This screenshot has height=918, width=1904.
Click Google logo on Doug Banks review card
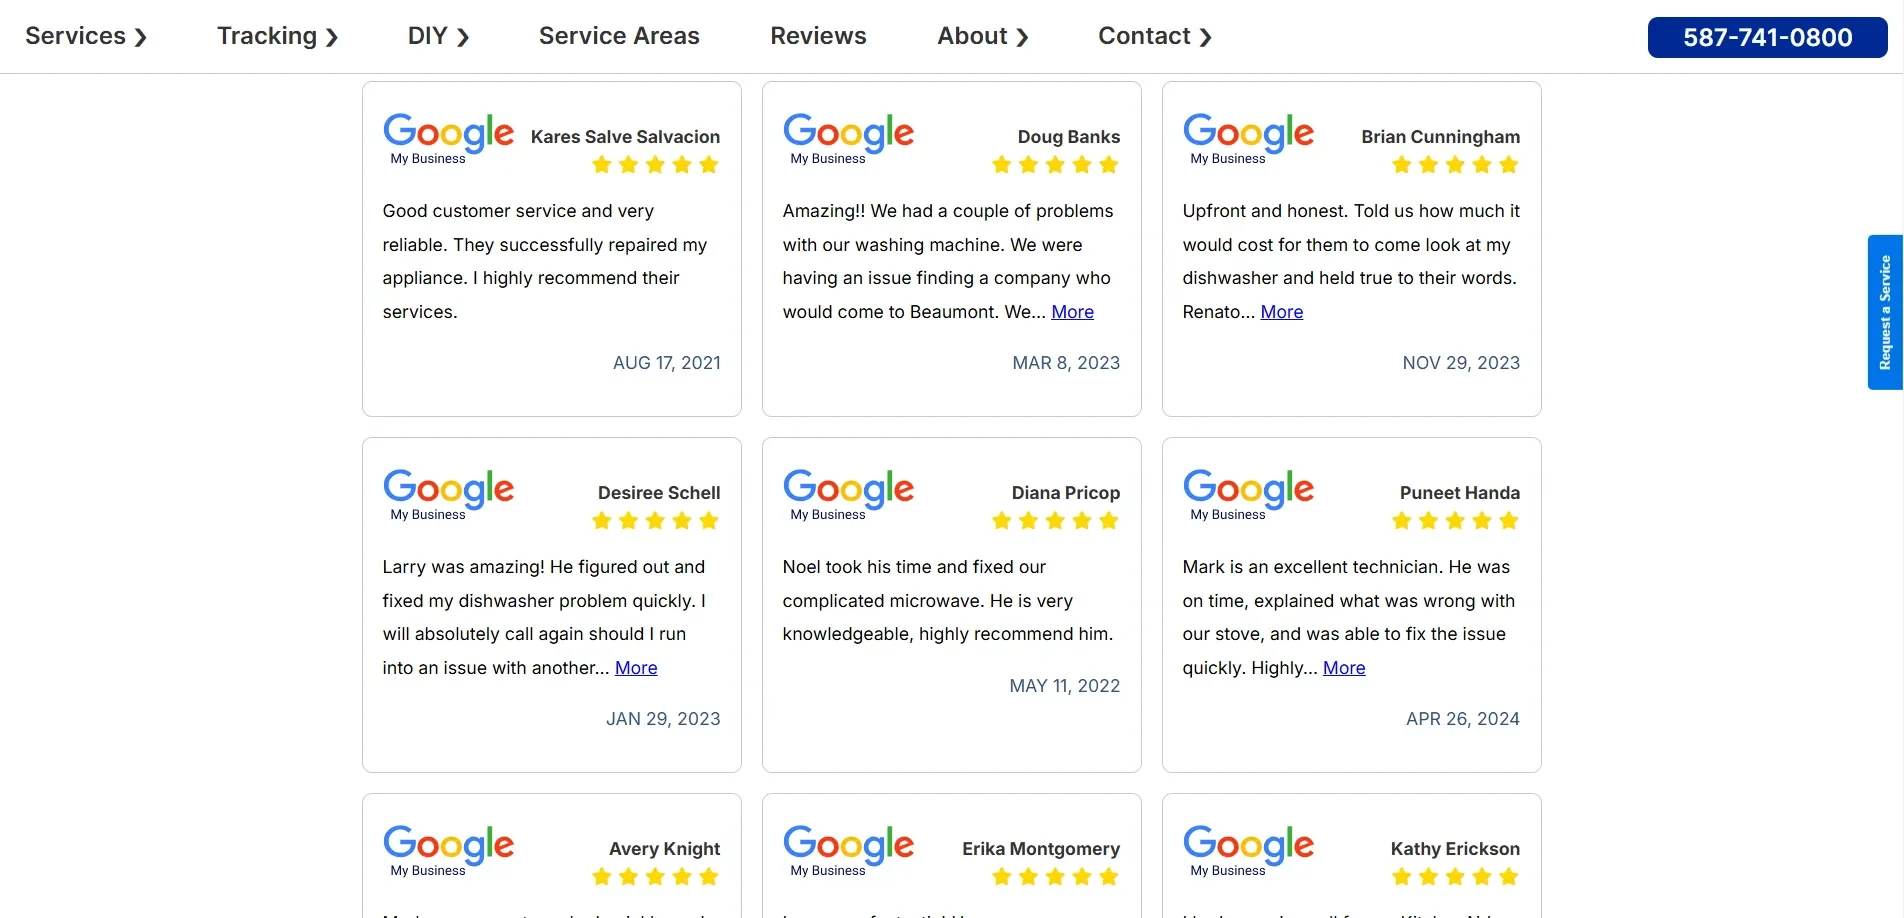click(x=848, y=138)
